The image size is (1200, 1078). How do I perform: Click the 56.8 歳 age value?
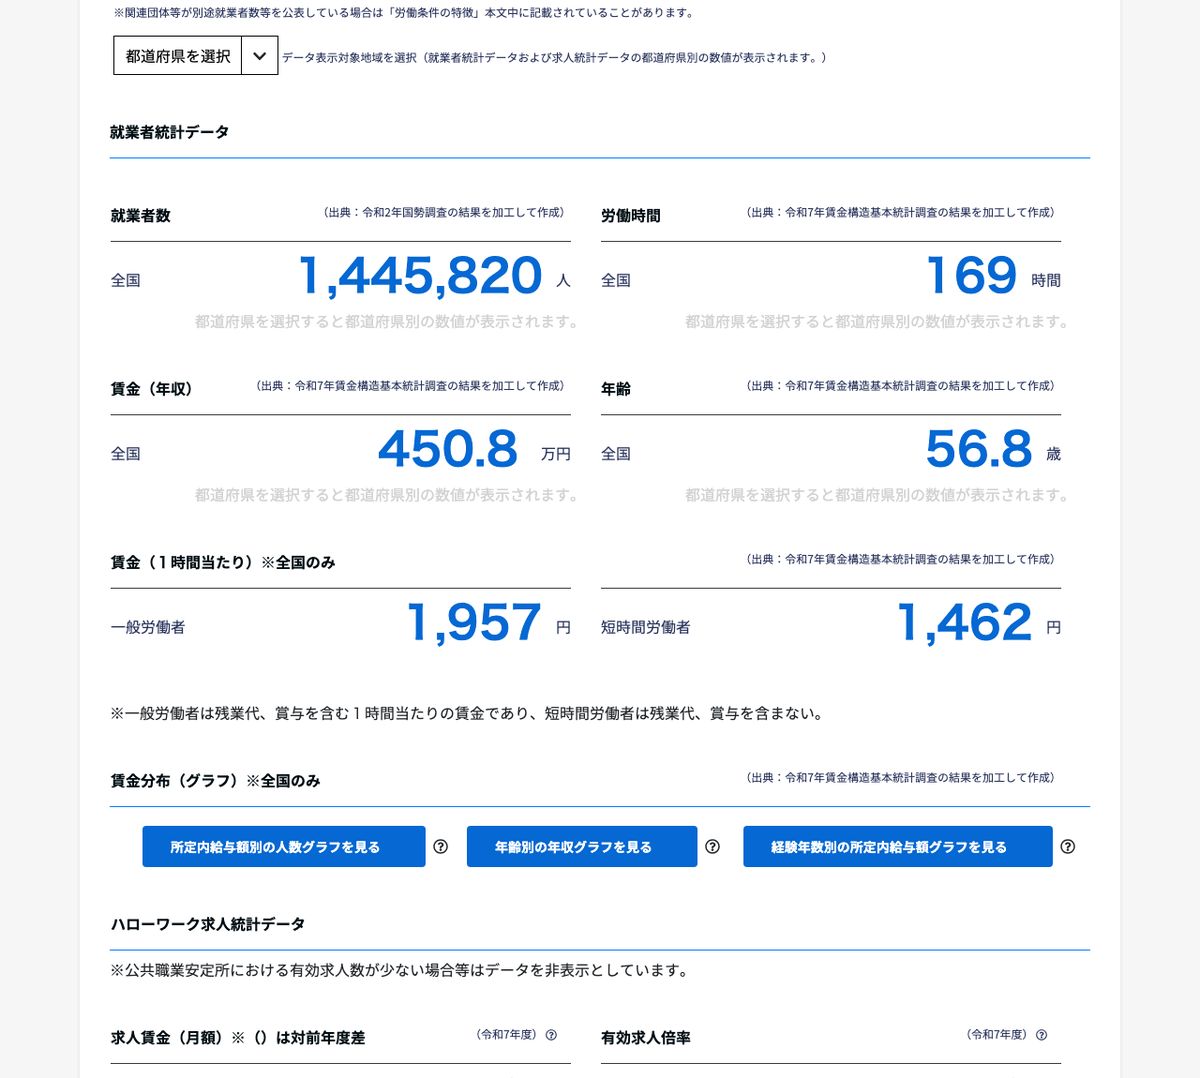(979, 449)
